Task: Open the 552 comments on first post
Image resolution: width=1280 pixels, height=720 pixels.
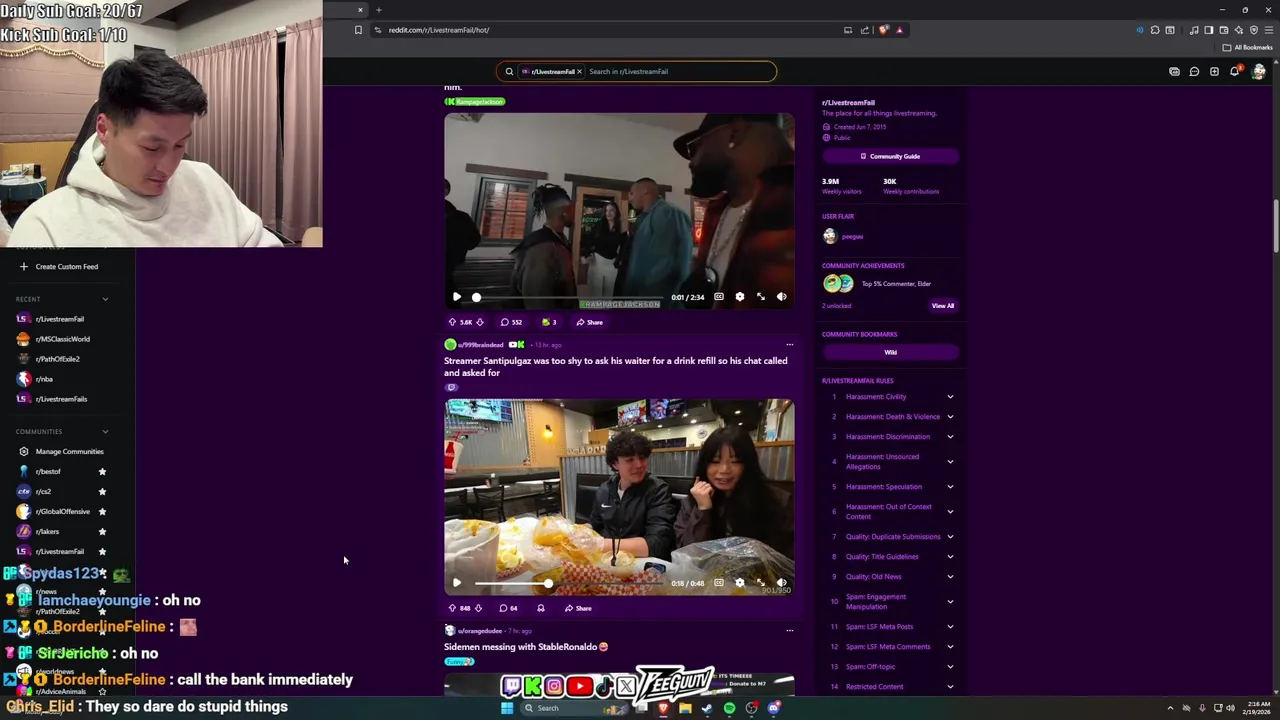Action: (511, 322)
